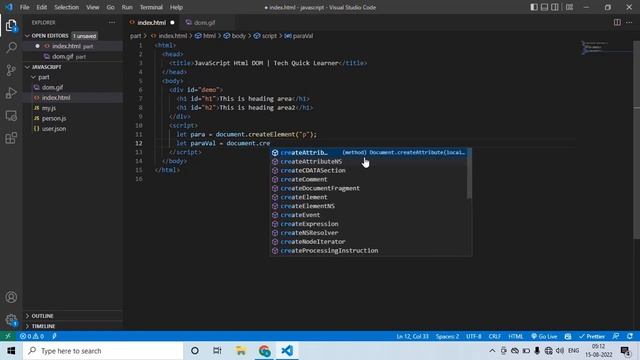Open the Help menu

click(176, 7)
